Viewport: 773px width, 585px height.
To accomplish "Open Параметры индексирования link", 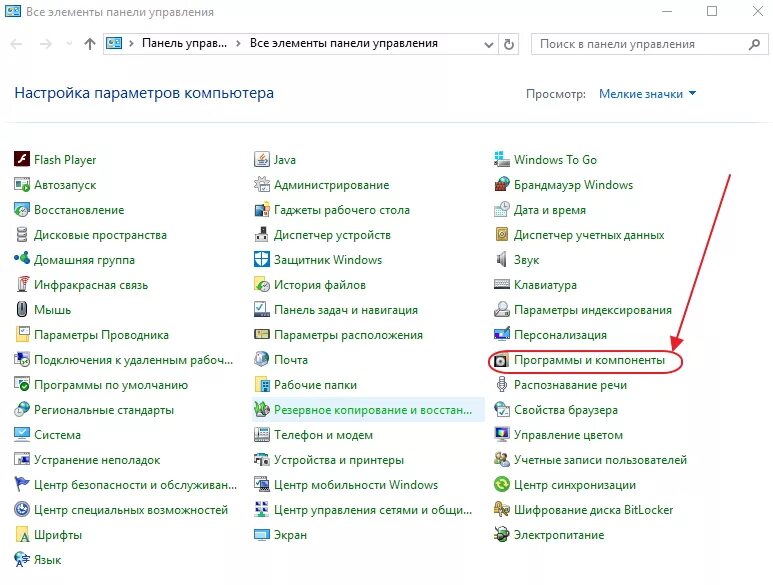I will 593,310.
